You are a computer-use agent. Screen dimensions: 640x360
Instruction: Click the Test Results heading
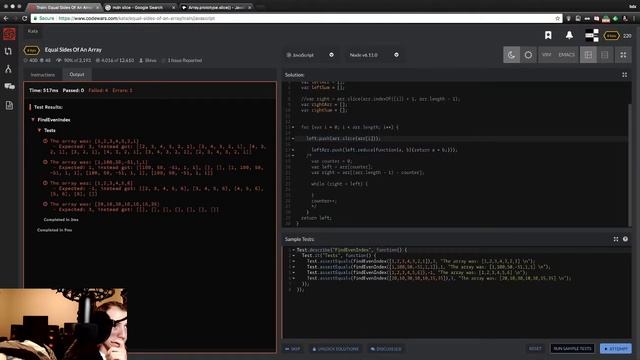pos(48,107)
